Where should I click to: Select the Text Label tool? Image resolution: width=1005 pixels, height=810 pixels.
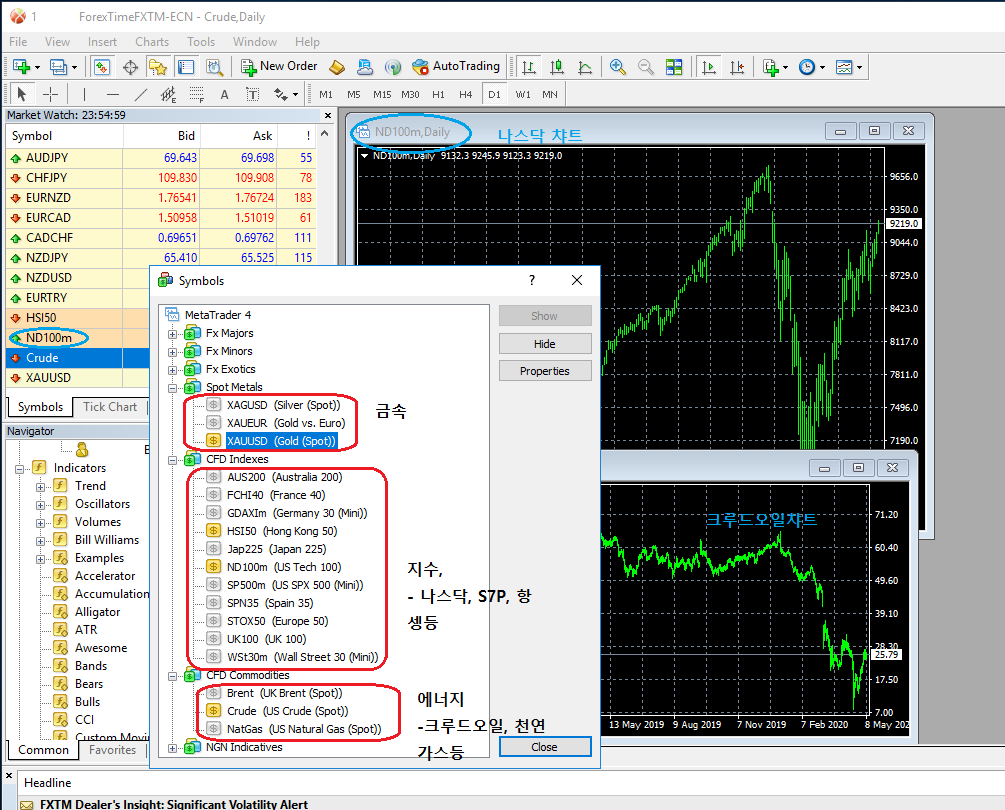[253, 94]
